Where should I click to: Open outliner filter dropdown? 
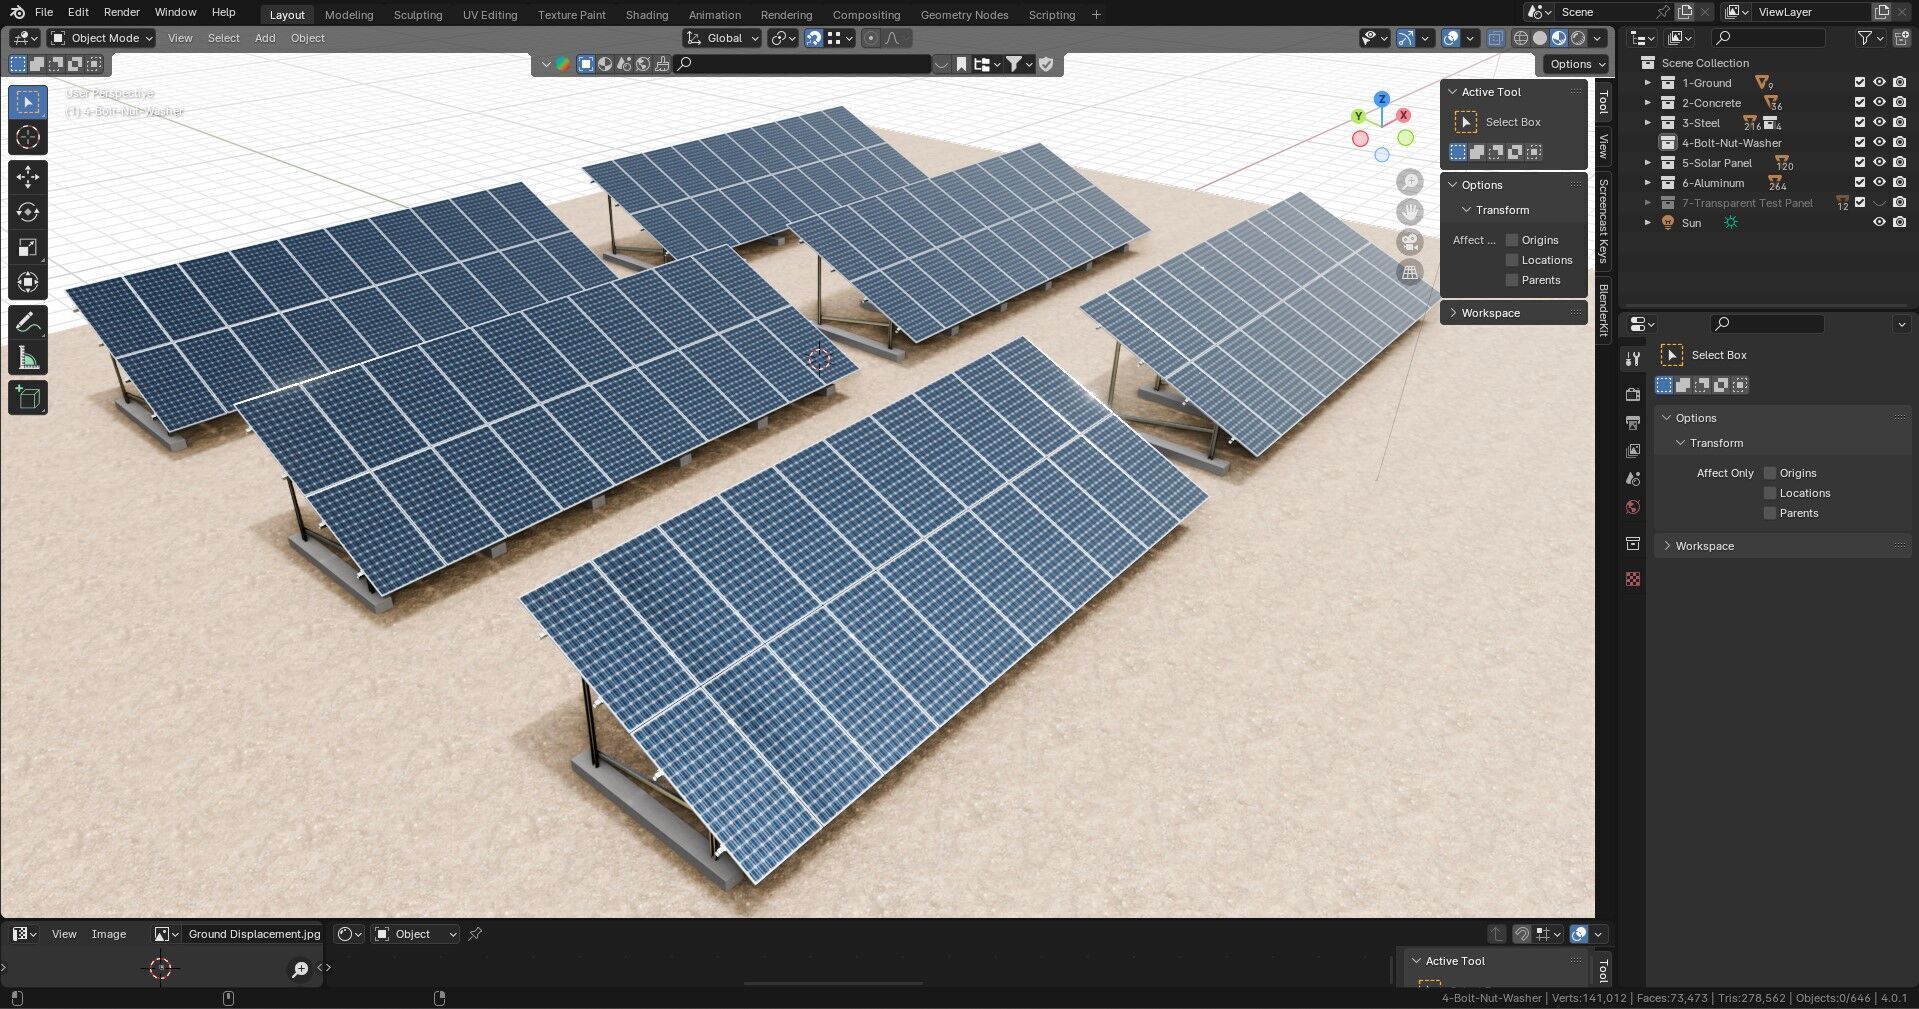point(1870,38)
